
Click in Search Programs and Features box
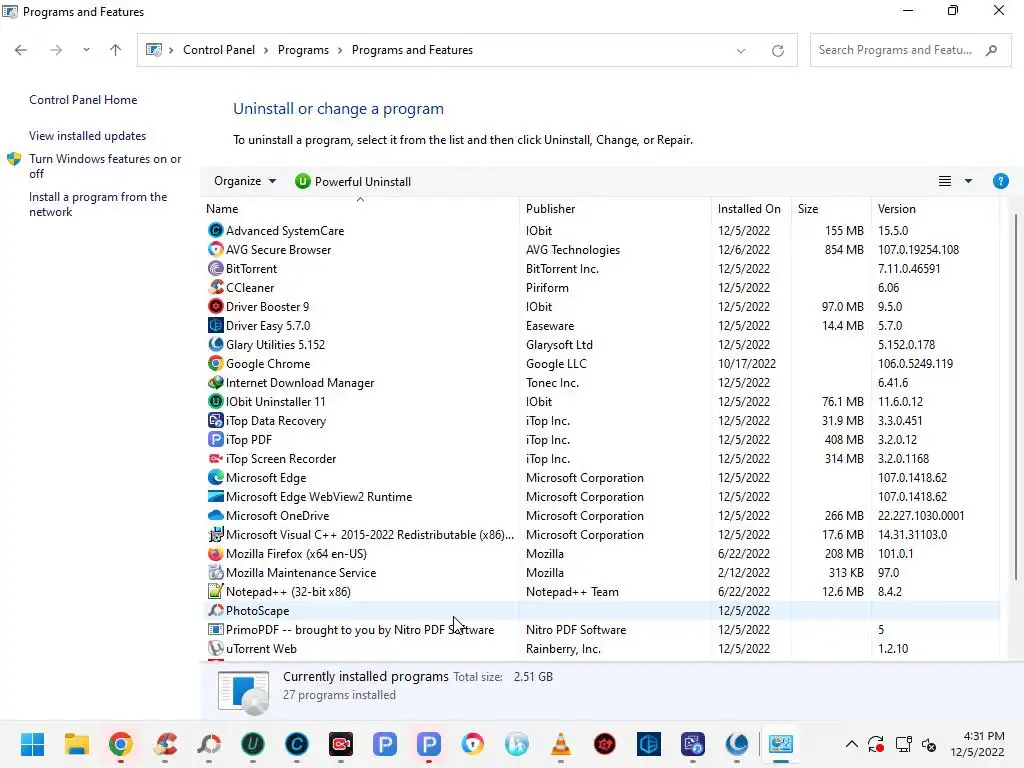click(910, 50)
